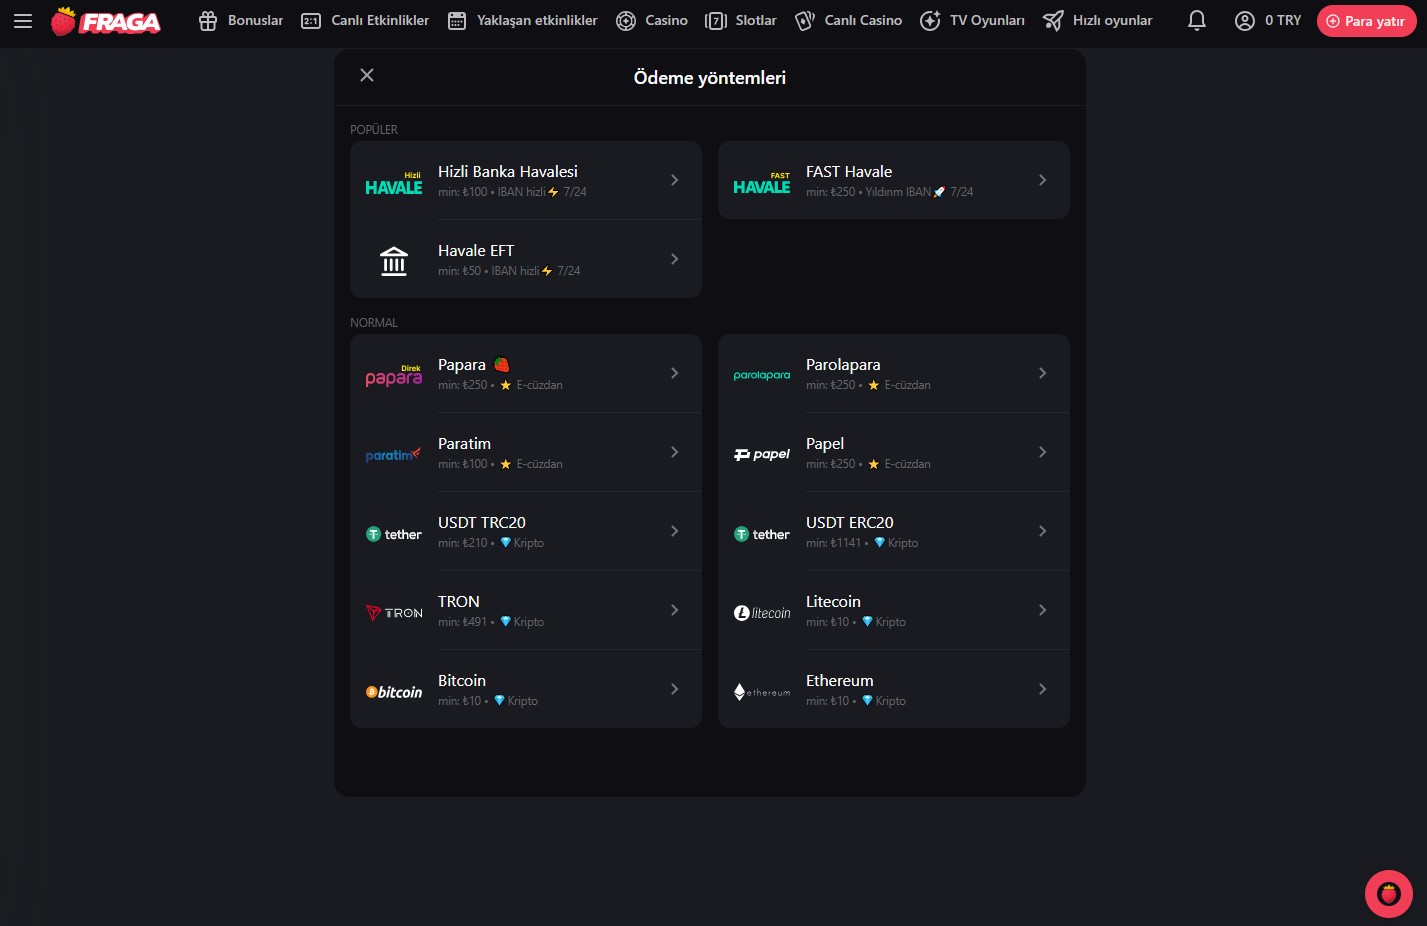
Task: Open the notifications bell
Action: tap(1196, 21)
